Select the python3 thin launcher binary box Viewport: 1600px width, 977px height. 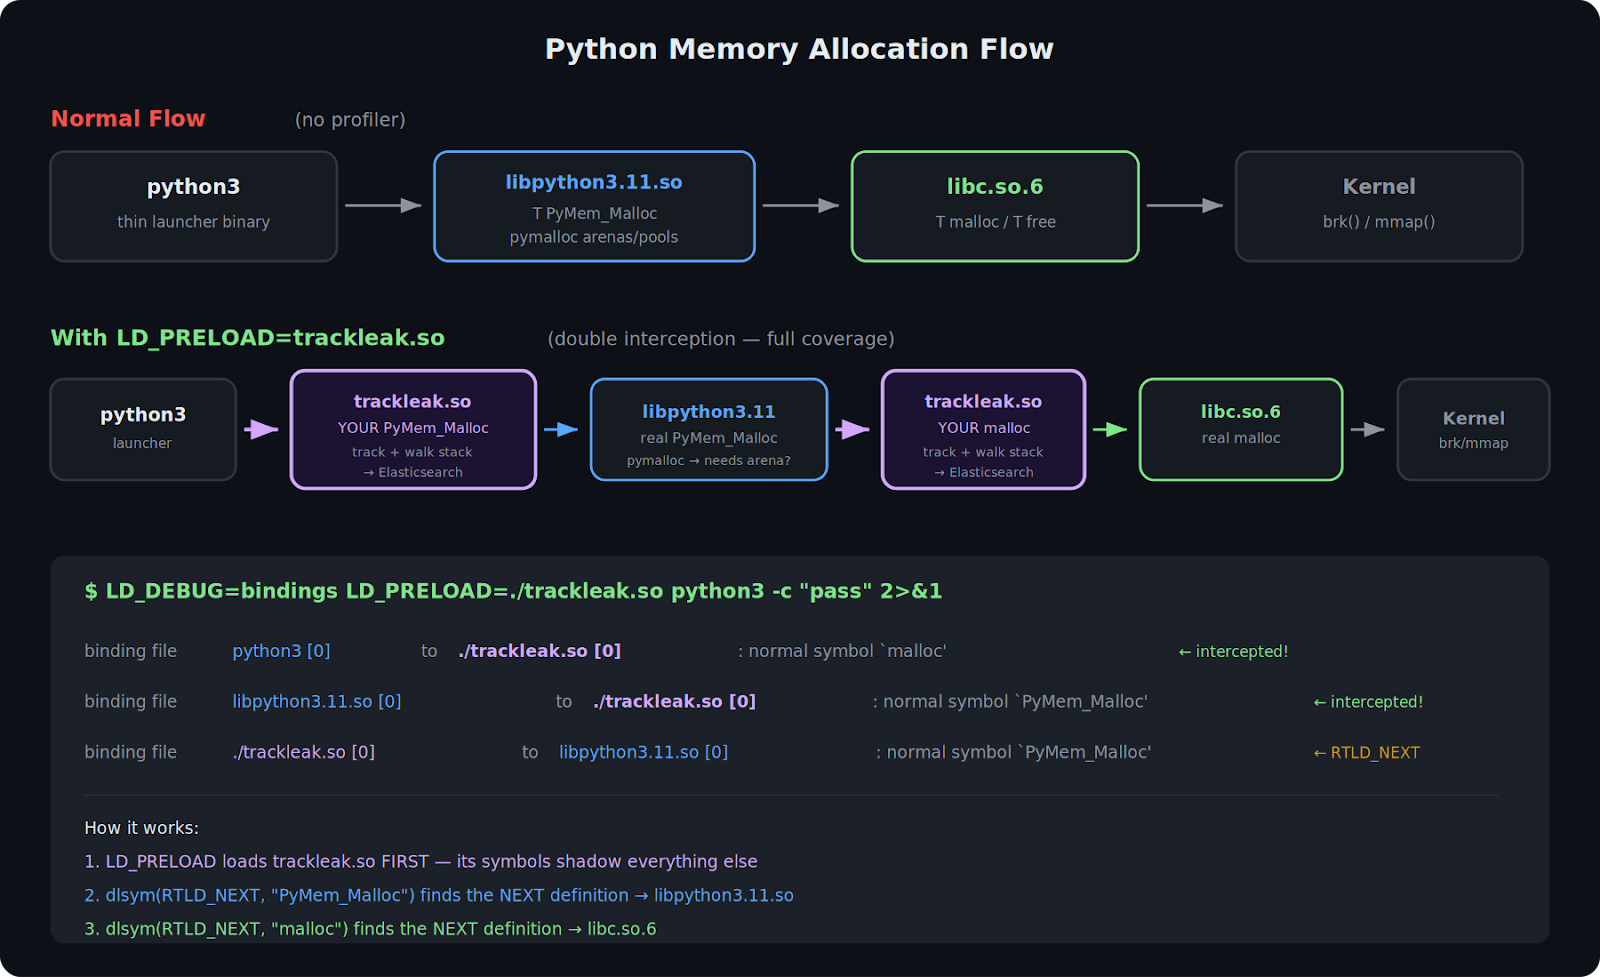194,206
